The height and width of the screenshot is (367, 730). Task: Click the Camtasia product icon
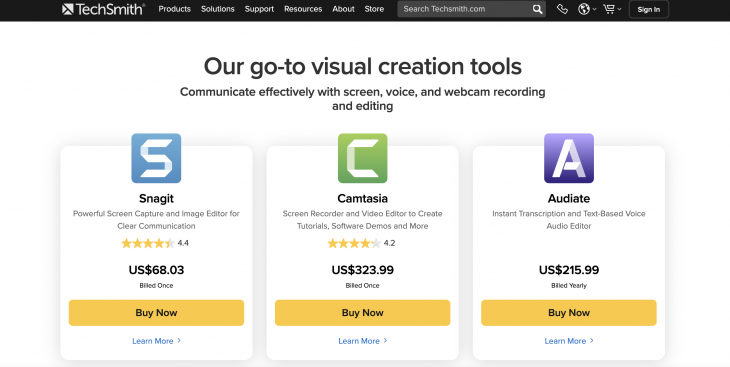coord(362,158)
